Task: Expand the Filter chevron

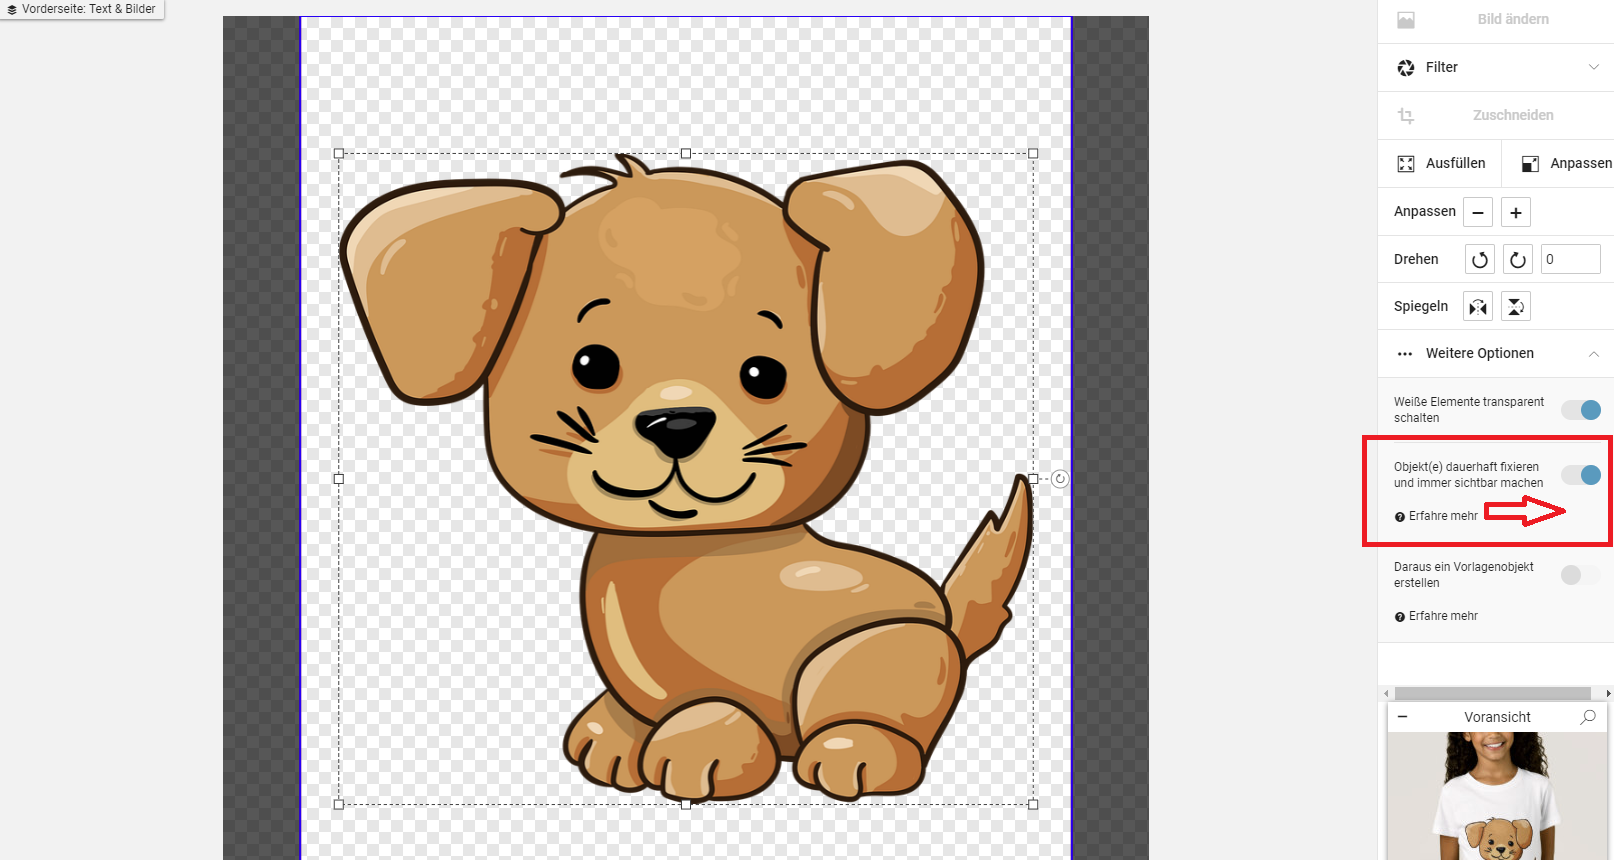Action: pyautogui.click(x=1594, y=67)
